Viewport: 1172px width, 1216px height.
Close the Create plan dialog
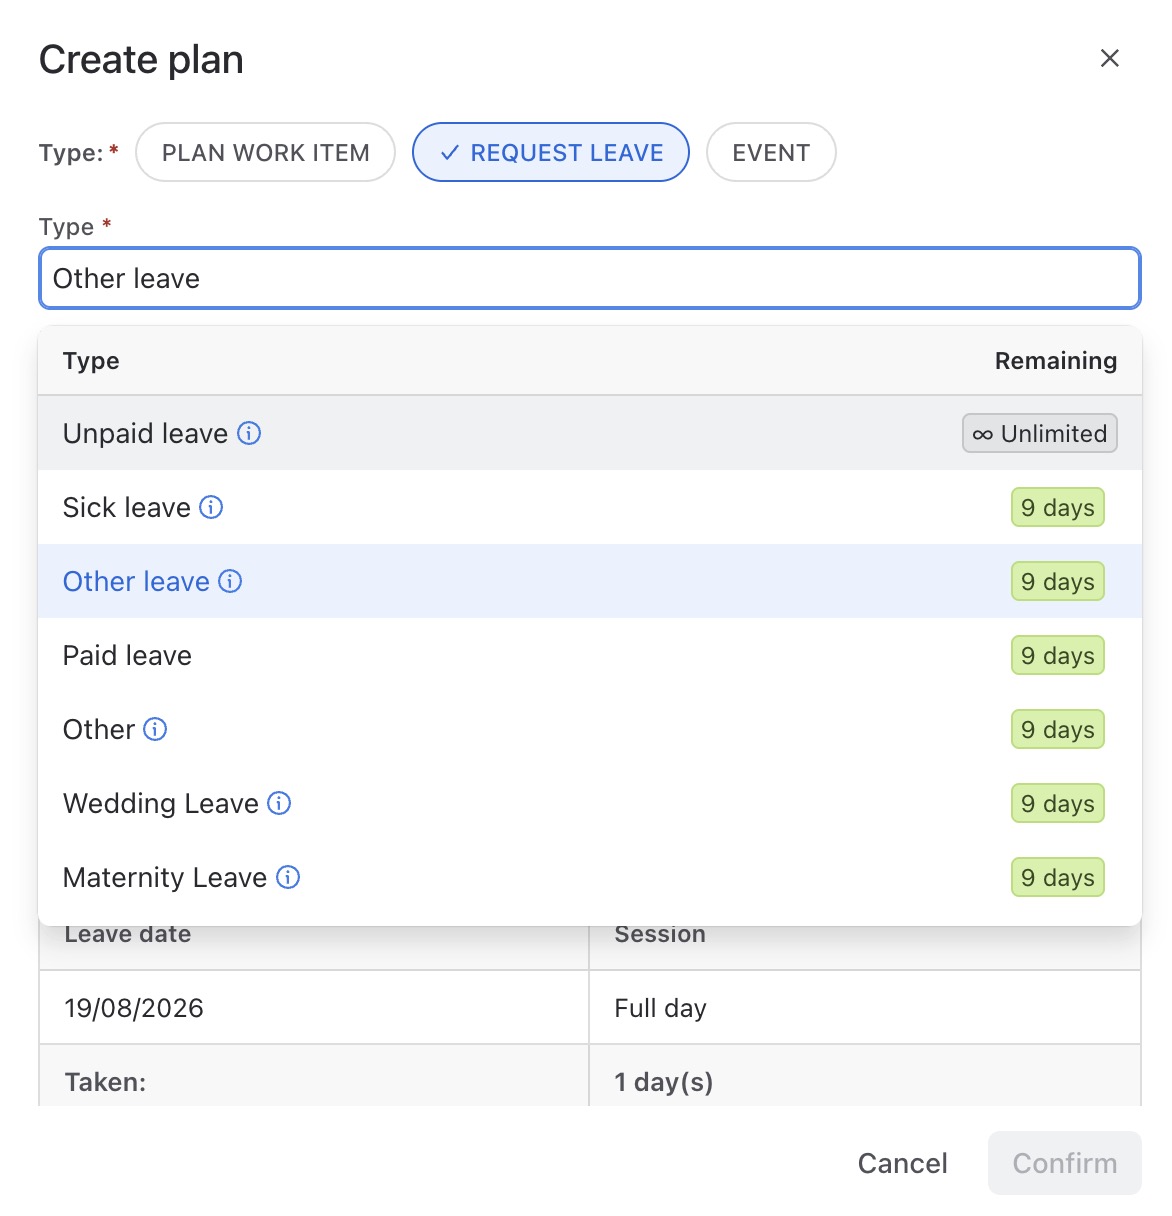pos(1109,58)
